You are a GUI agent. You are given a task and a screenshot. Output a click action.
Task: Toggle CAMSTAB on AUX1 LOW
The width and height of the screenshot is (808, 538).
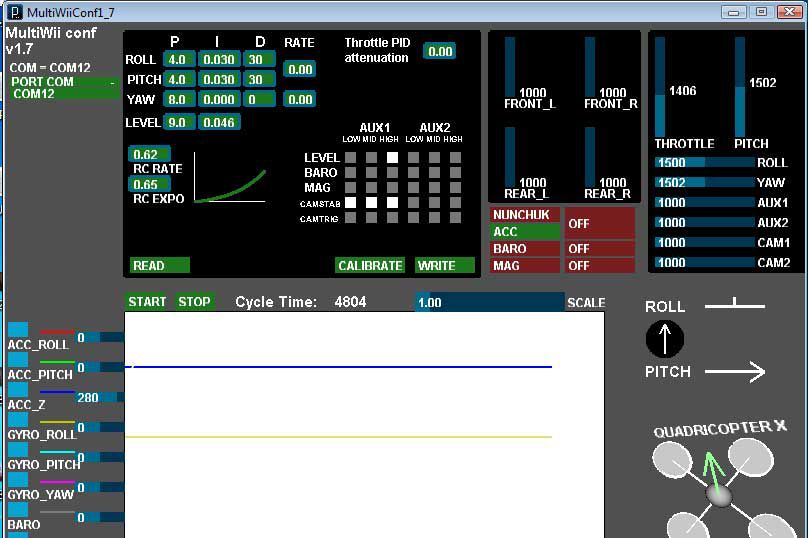(350, 203)
